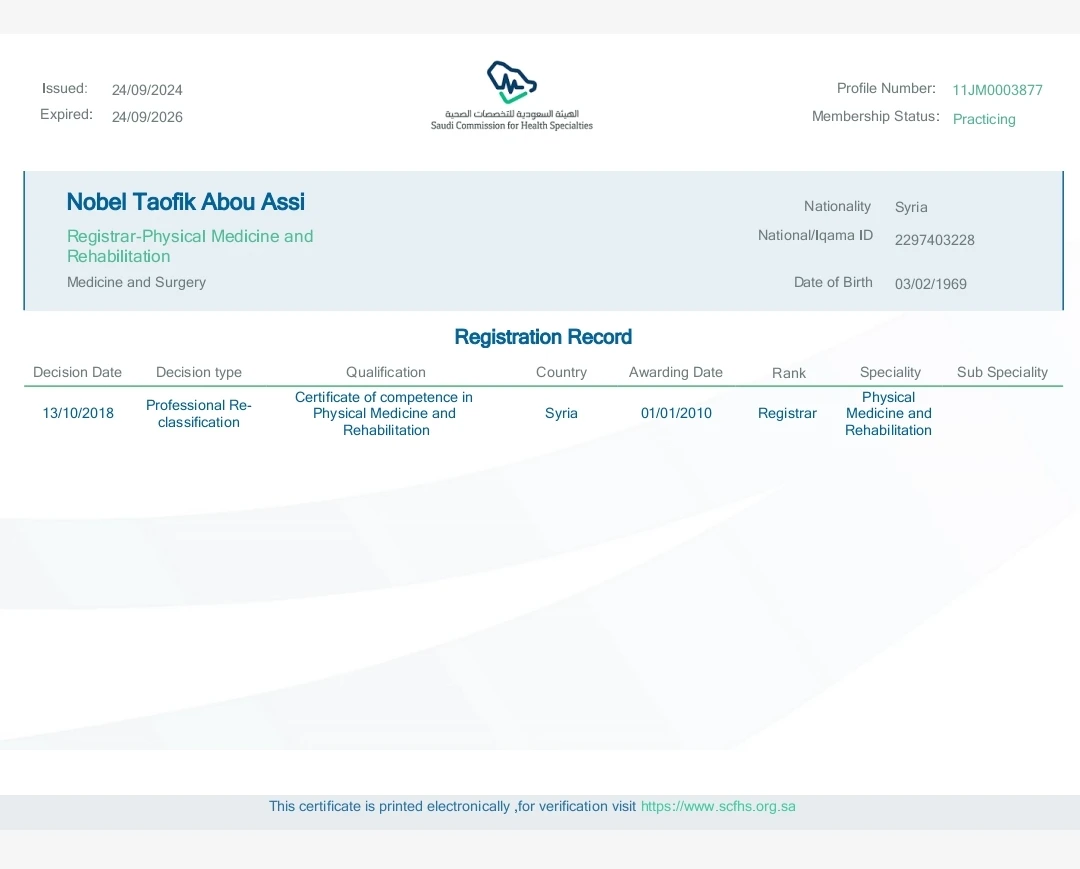
Task: Select the awarding date 01/01/2010 cell
Action: coord(676,413)
